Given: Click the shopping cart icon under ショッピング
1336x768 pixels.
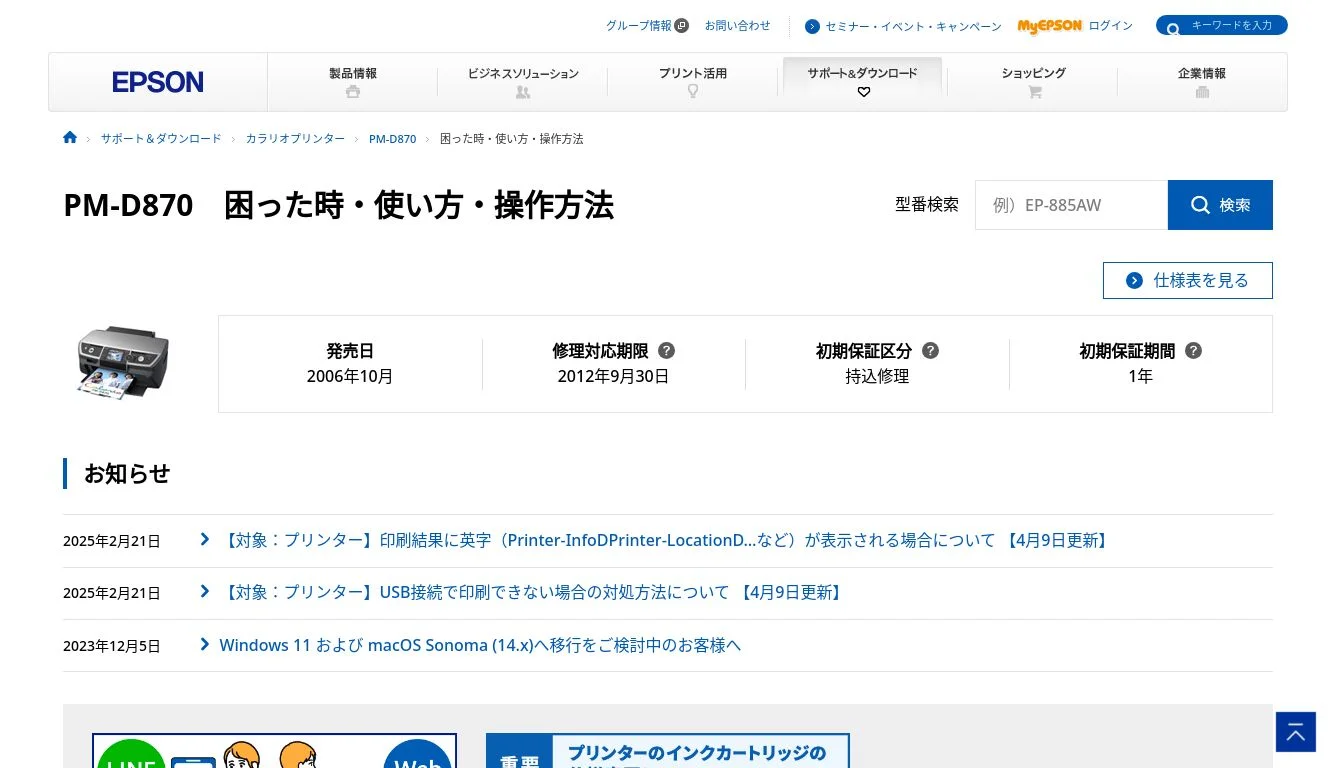Looking at the screenshot, I should [x=1034, y=92].
